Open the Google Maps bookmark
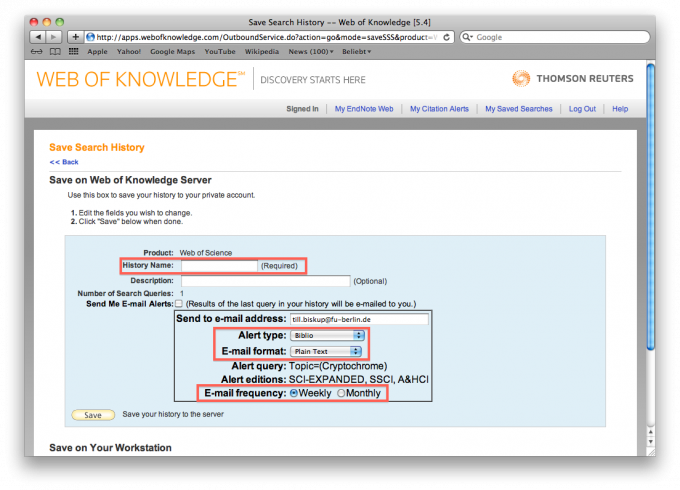The image size is (680, 490). (x=173, y=52)
